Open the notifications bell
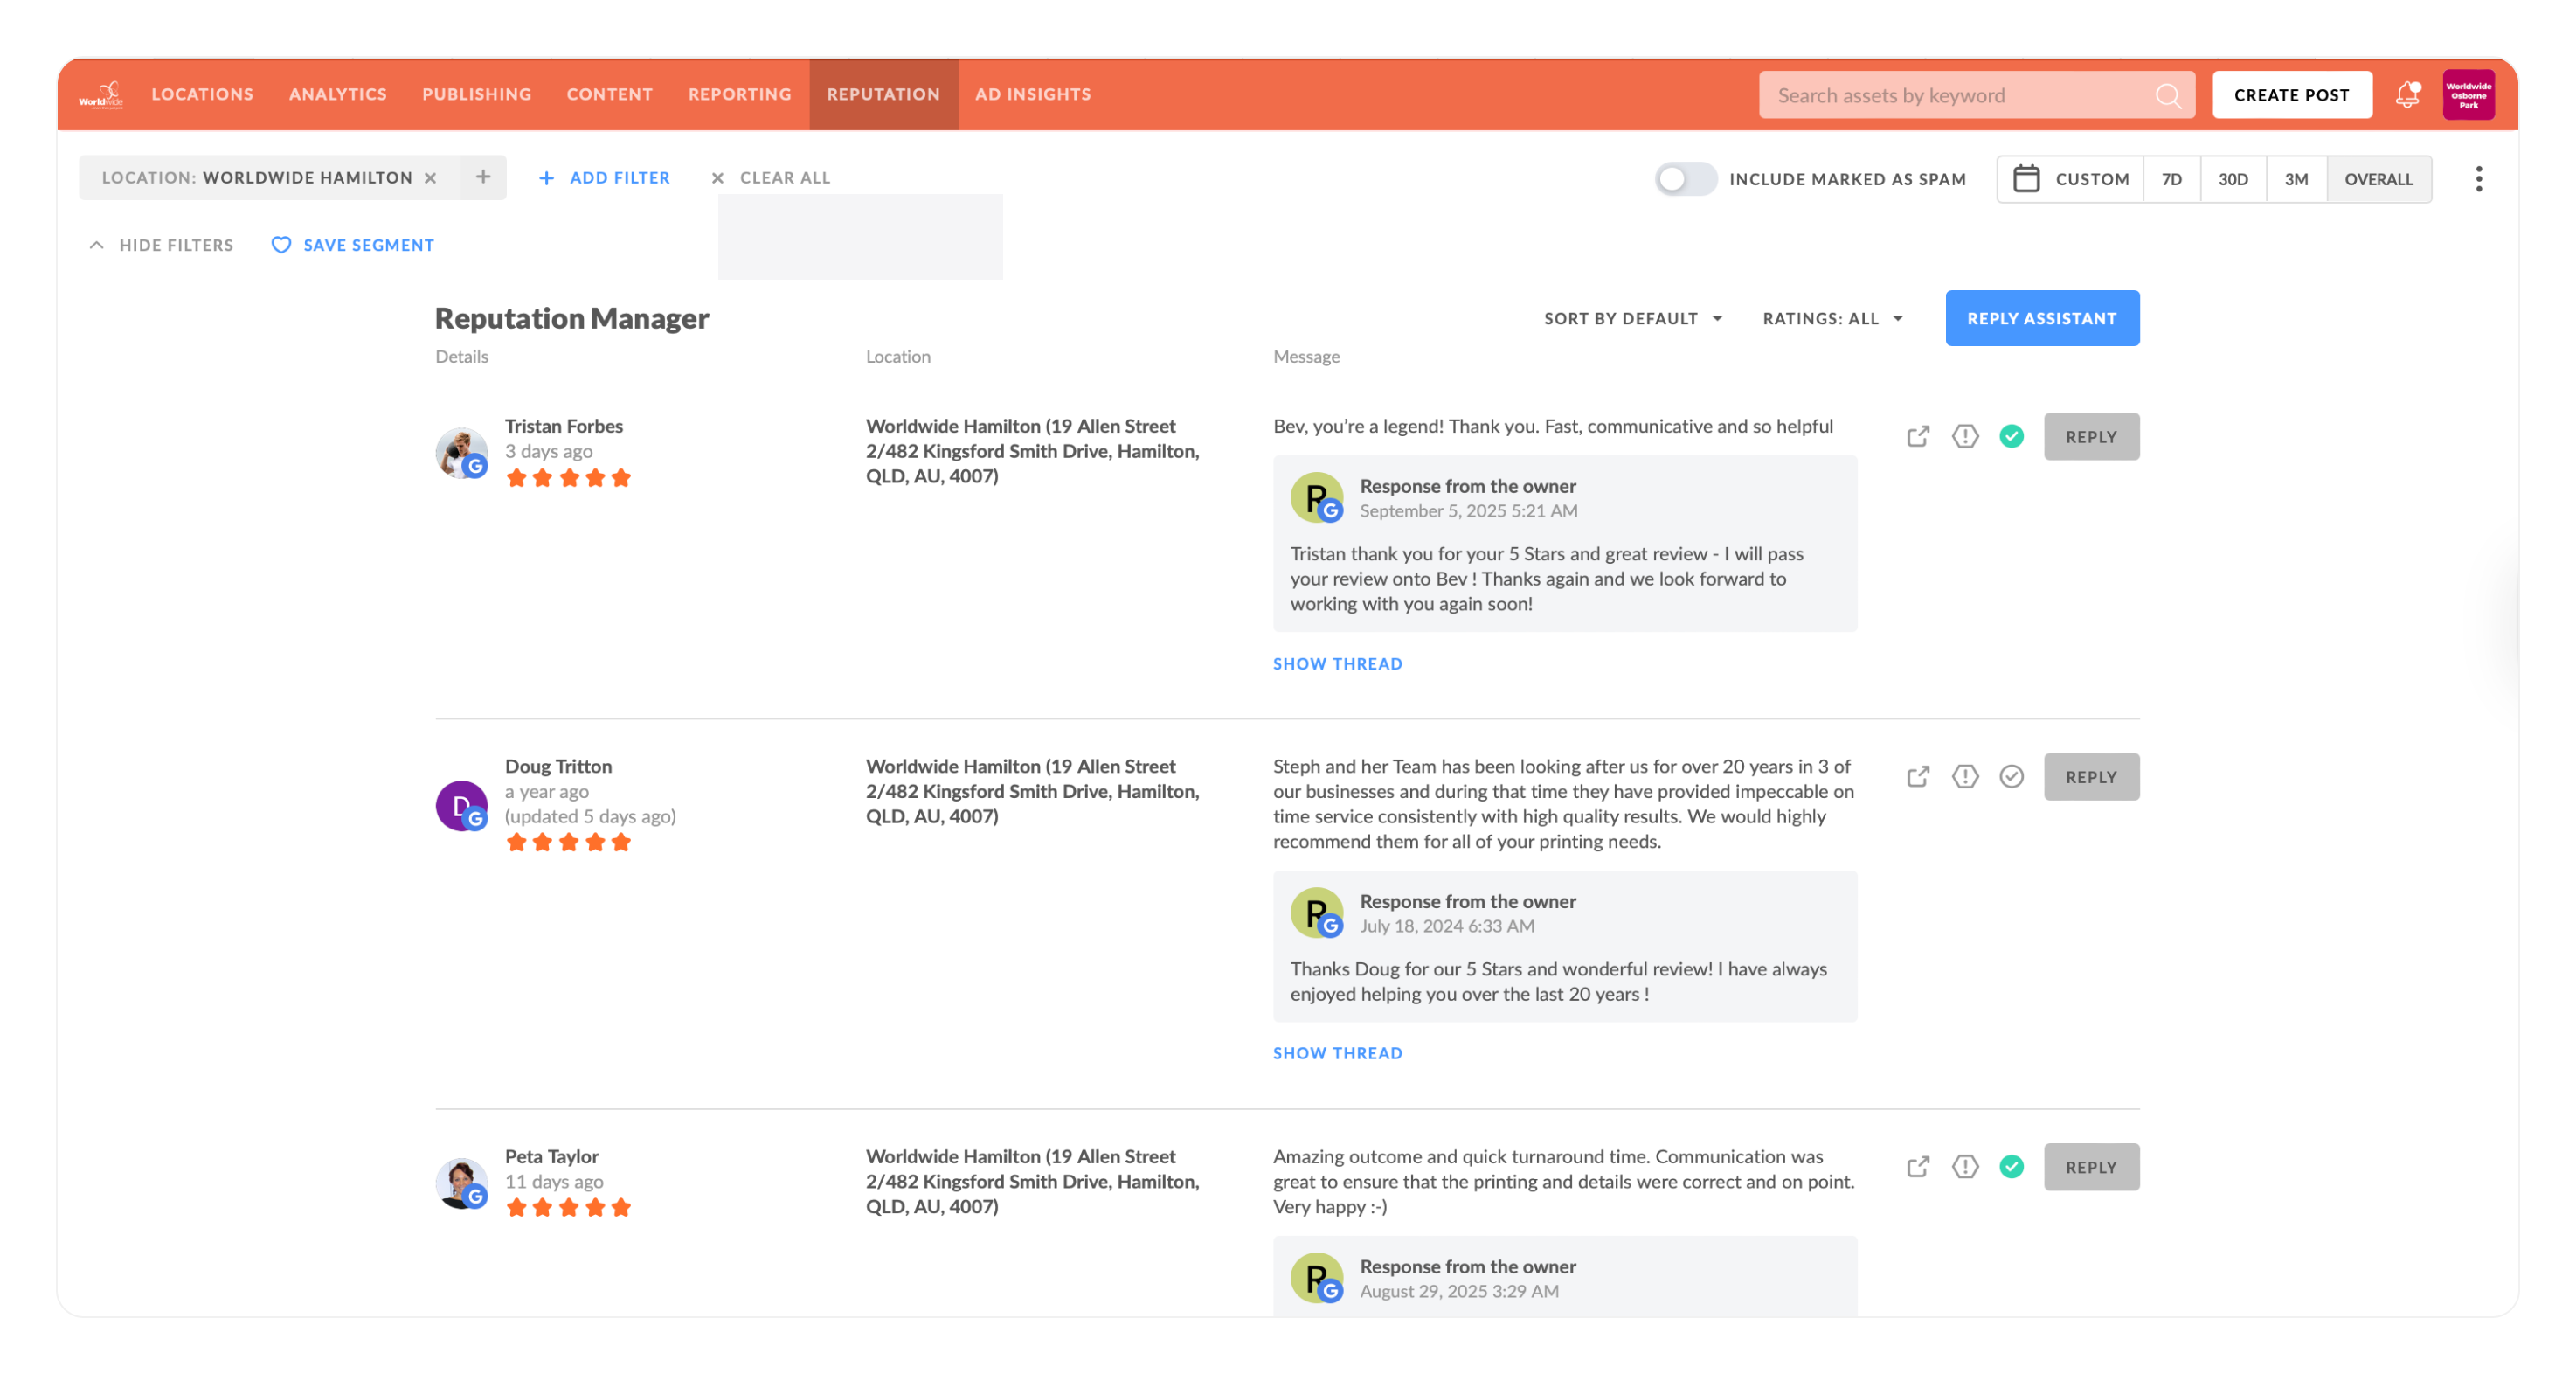Image resolution: width=2576 pixels, height=1374 pixels. pos(2407,95)
